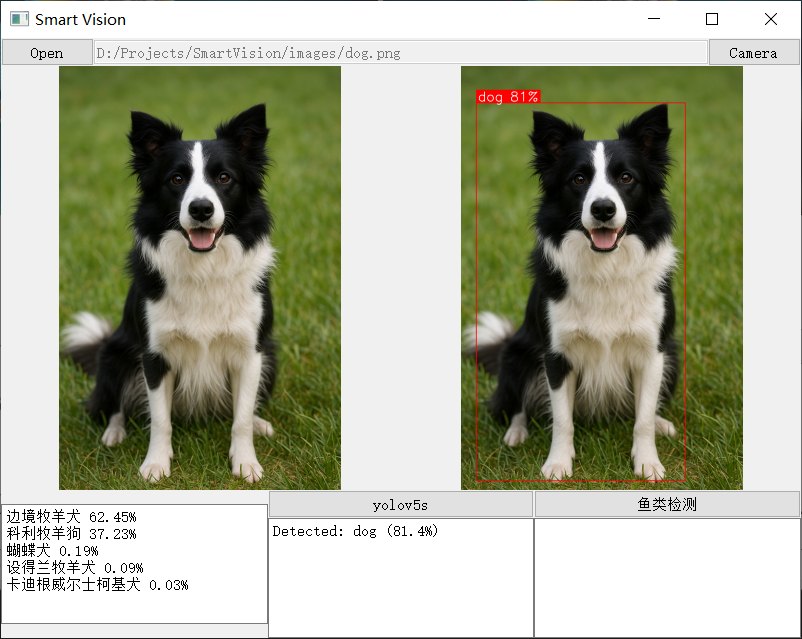Run the yolov5s detection button

coord(400,505)
